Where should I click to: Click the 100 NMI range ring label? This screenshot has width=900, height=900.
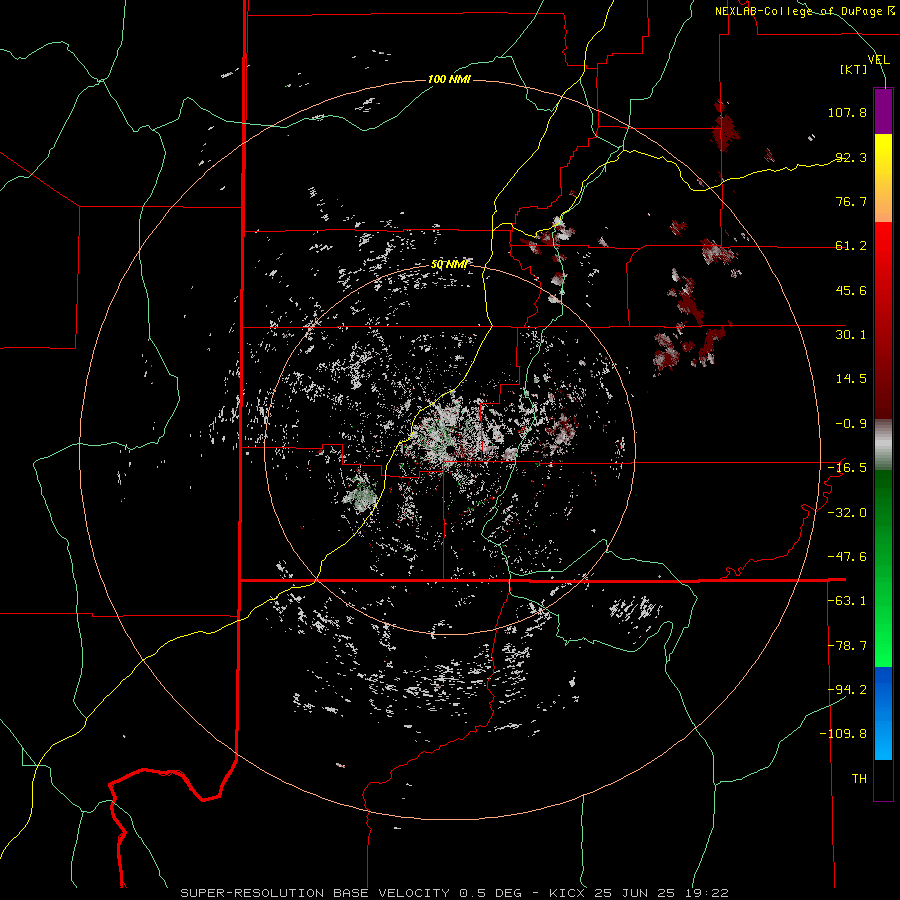(x=449, y=79)
